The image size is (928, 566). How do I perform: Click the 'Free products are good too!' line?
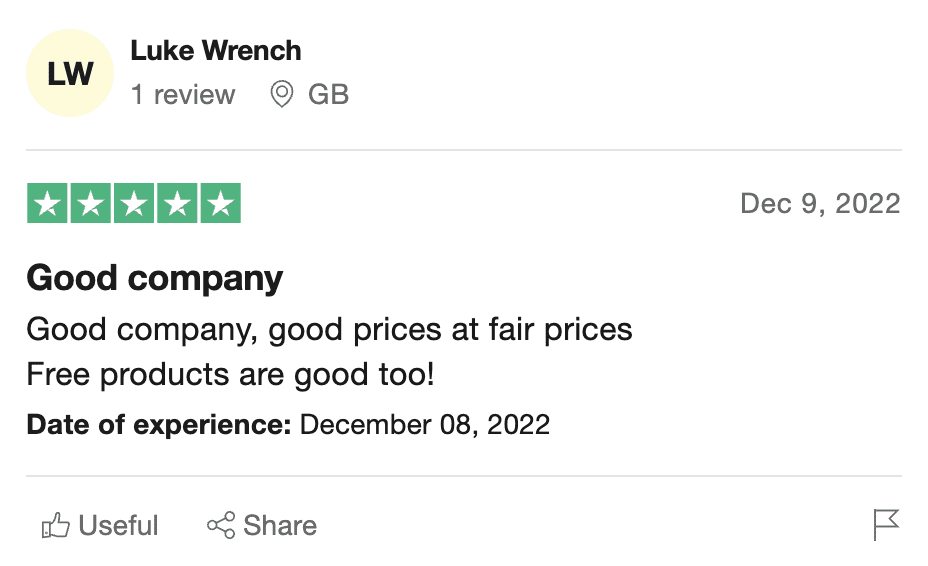231,375
